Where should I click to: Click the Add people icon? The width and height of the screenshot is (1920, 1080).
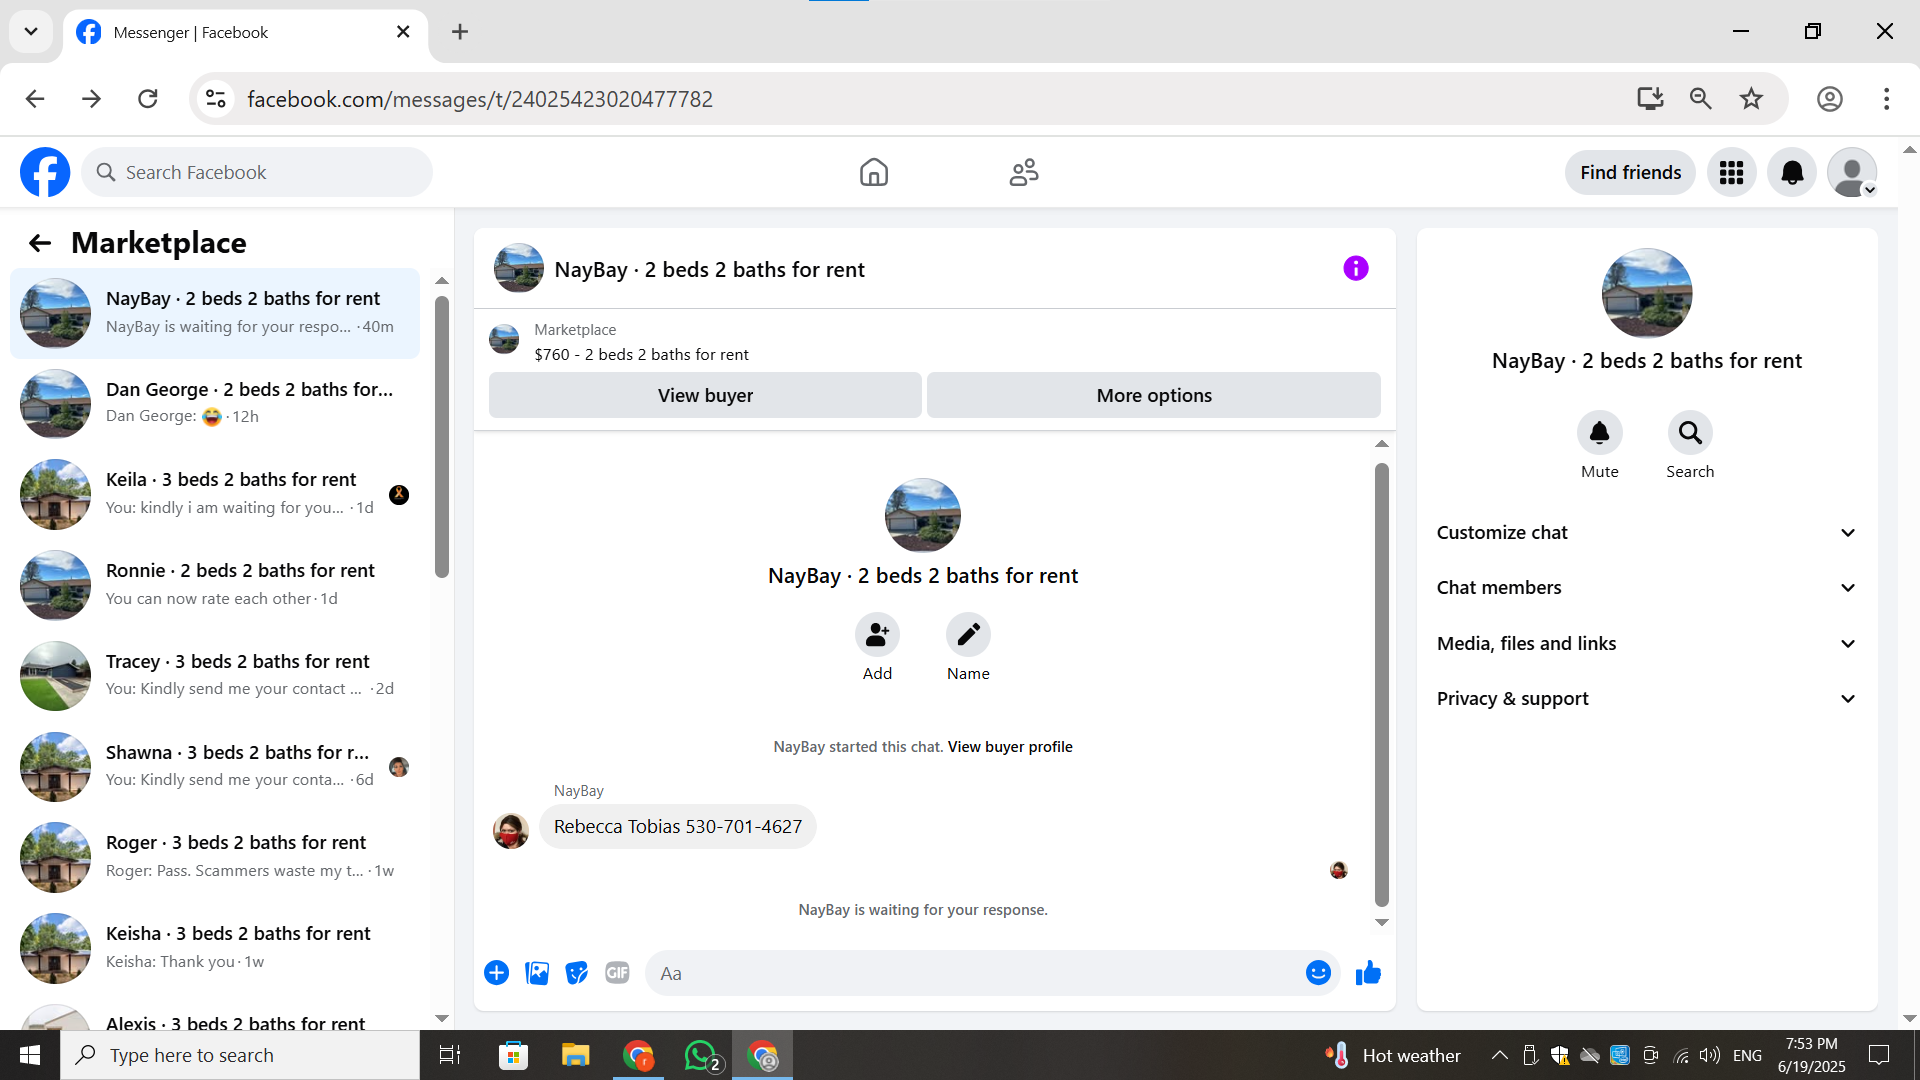pos(877,635)
